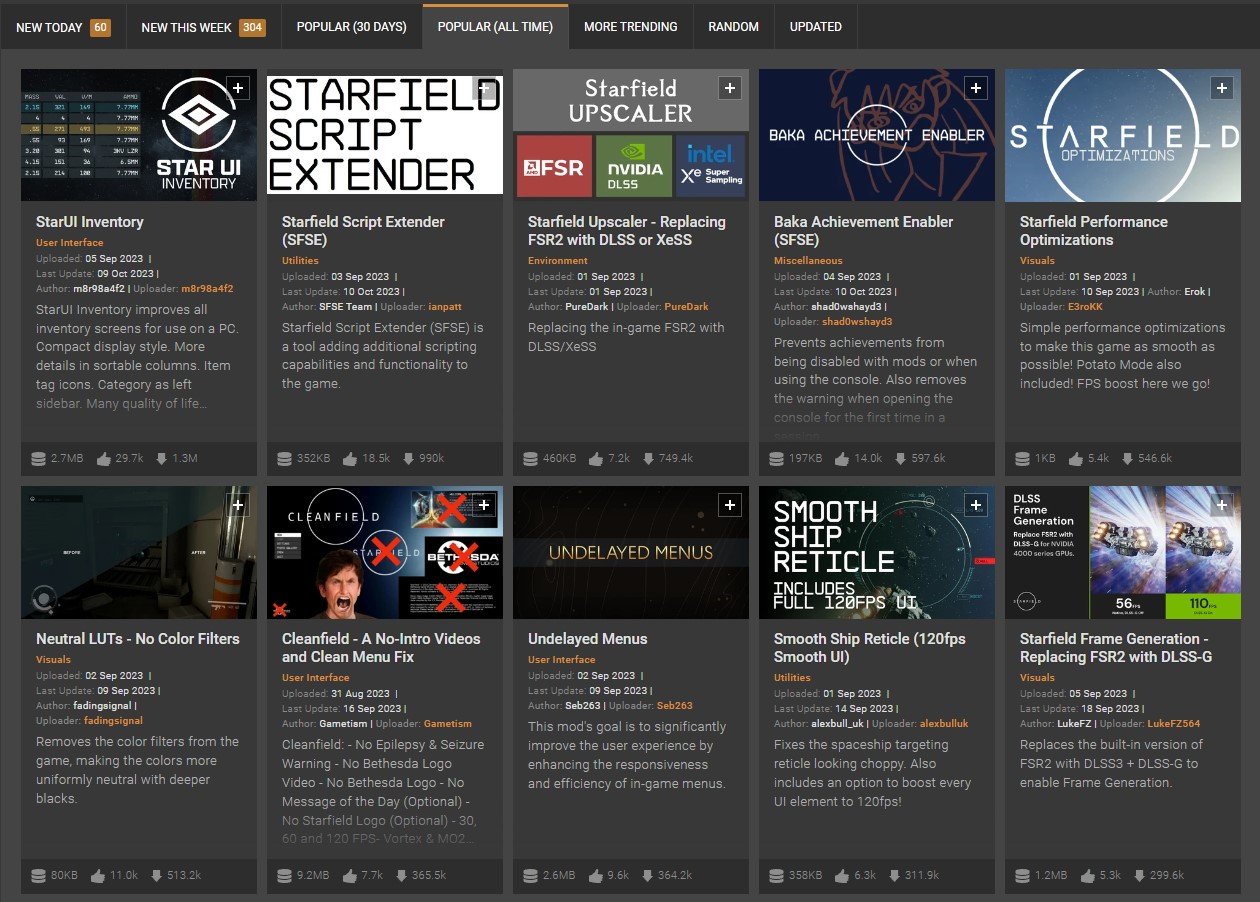The image size is (1260, 902).
Task: Click the endorsements thumbs-up icon for StarUI Inventory
Action: 105,459
